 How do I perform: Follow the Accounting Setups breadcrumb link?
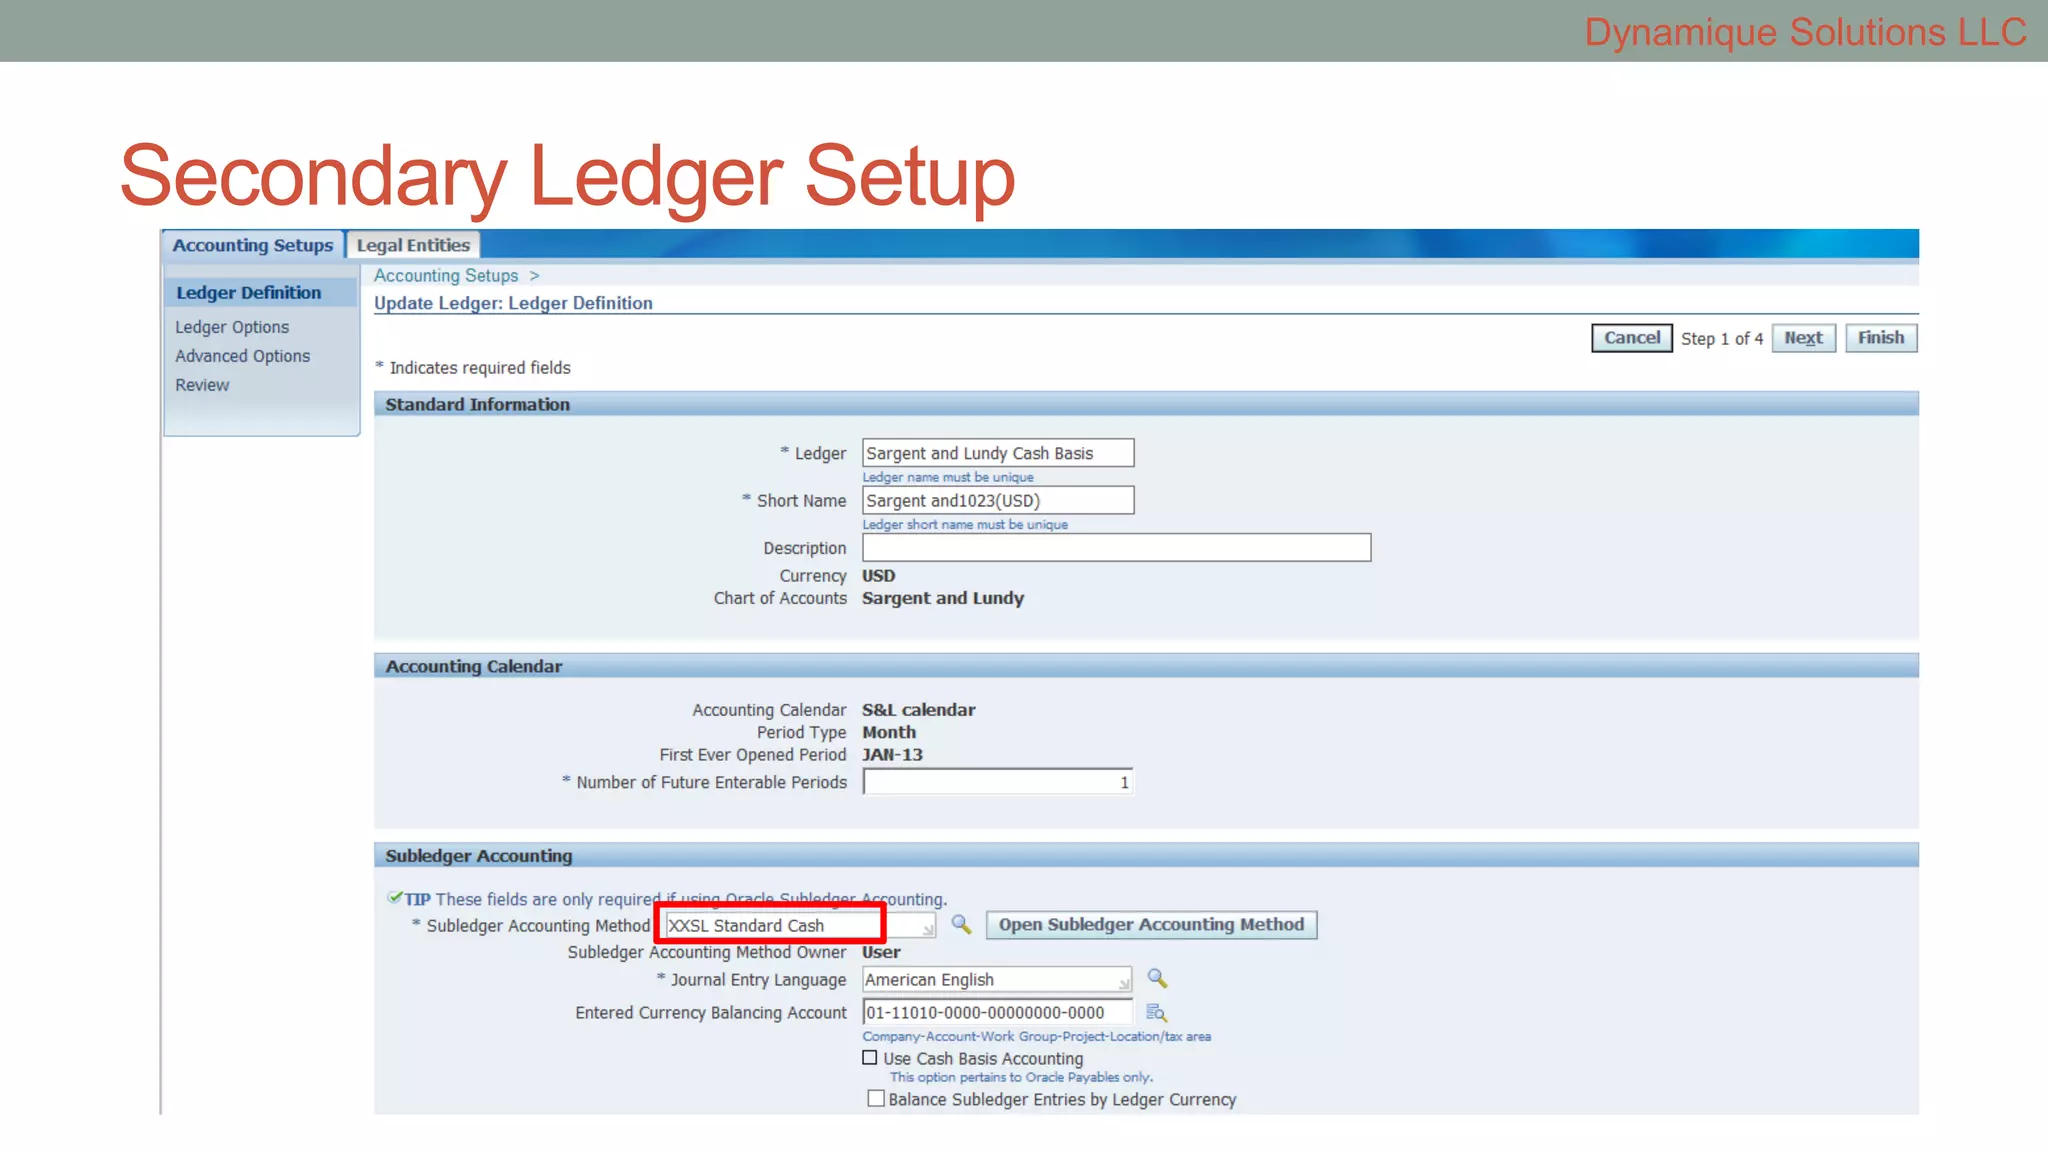click(446, 275)
